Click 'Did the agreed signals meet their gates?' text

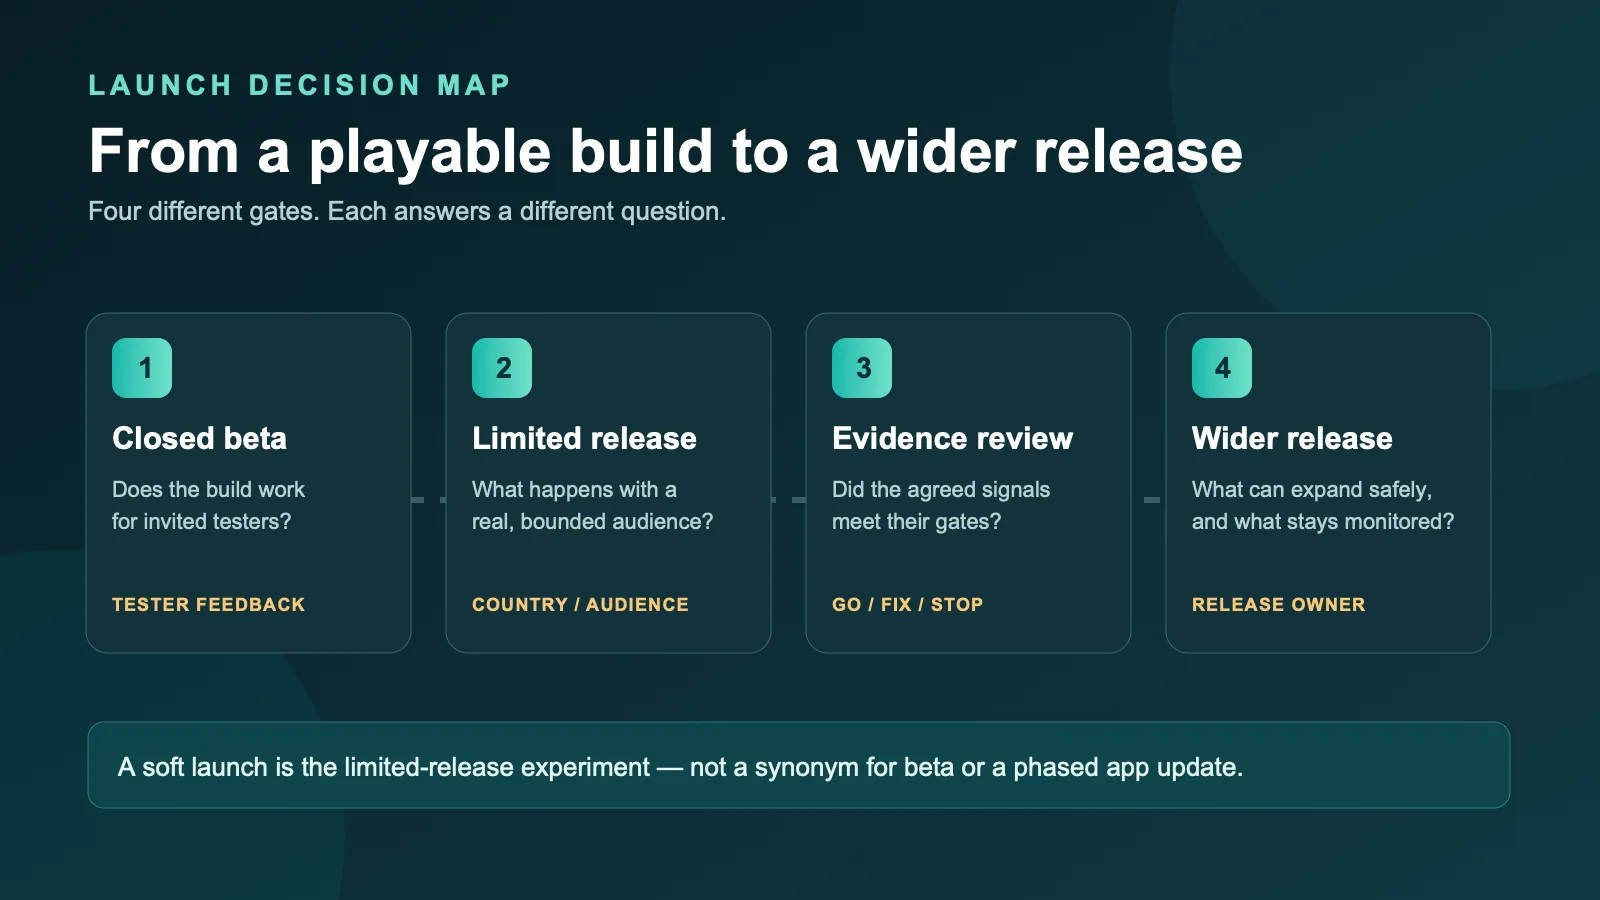pyautogui.click(x=941, y=505)
